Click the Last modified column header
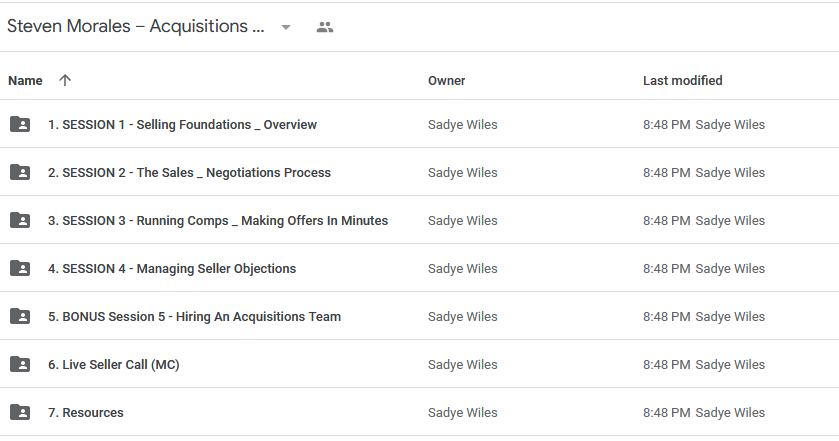The height and width of the screenshot is (441, 839). (x=682, y=80)
